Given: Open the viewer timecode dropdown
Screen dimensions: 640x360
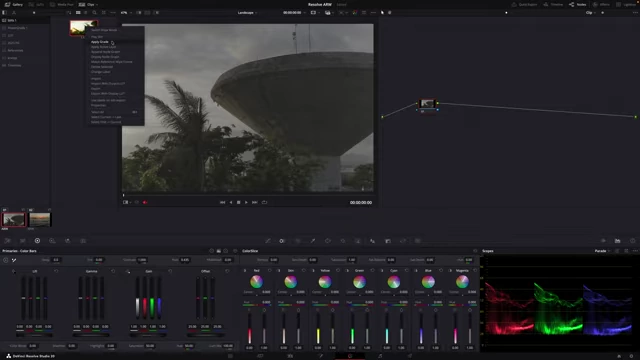Looking at the screenshot, I should (x=294, y=13).
